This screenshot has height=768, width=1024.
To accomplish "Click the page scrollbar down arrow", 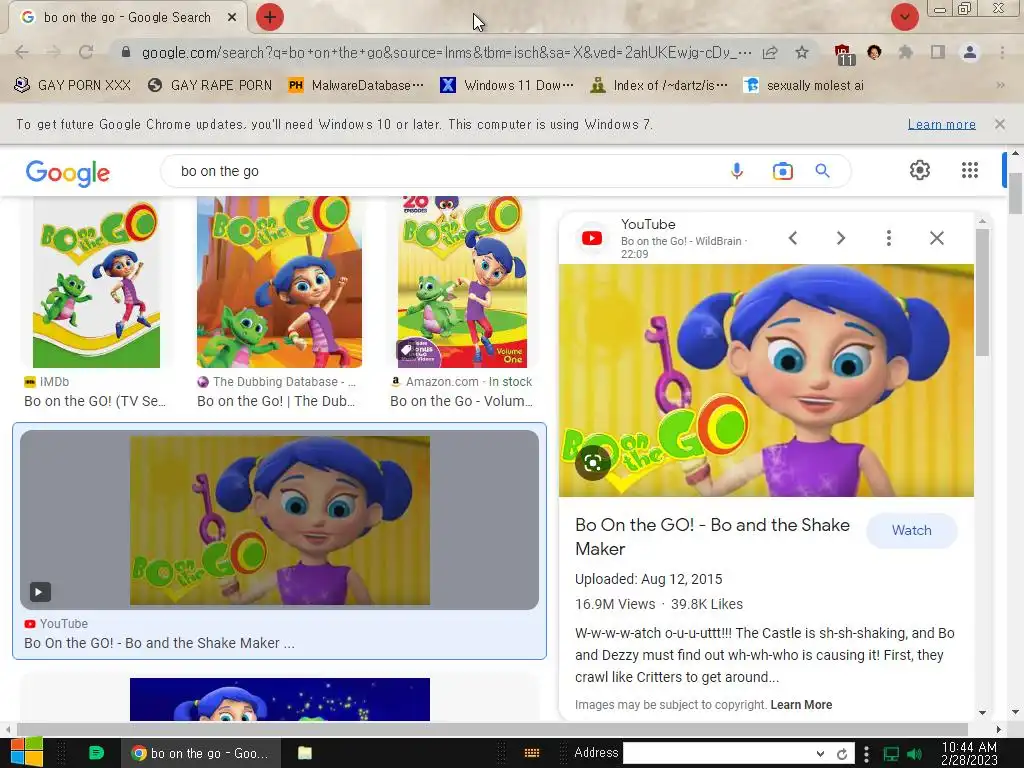I will [1015, 712].
